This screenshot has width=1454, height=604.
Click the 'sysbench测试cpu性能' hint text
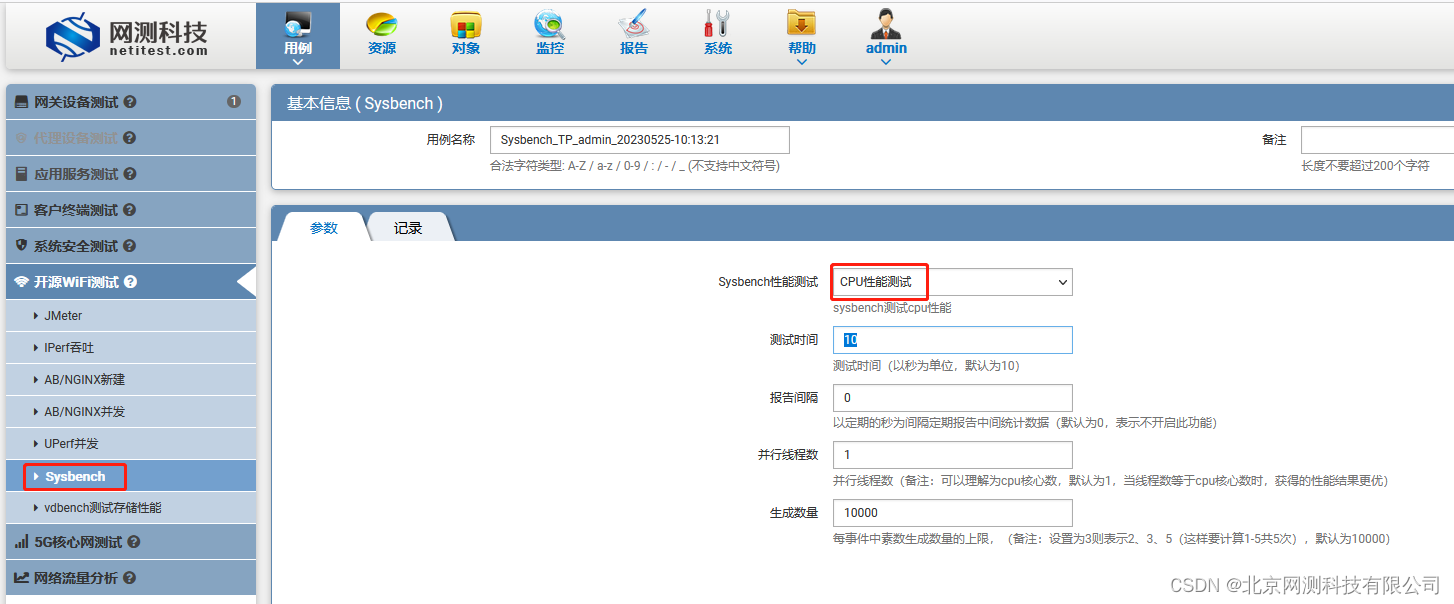892,308
